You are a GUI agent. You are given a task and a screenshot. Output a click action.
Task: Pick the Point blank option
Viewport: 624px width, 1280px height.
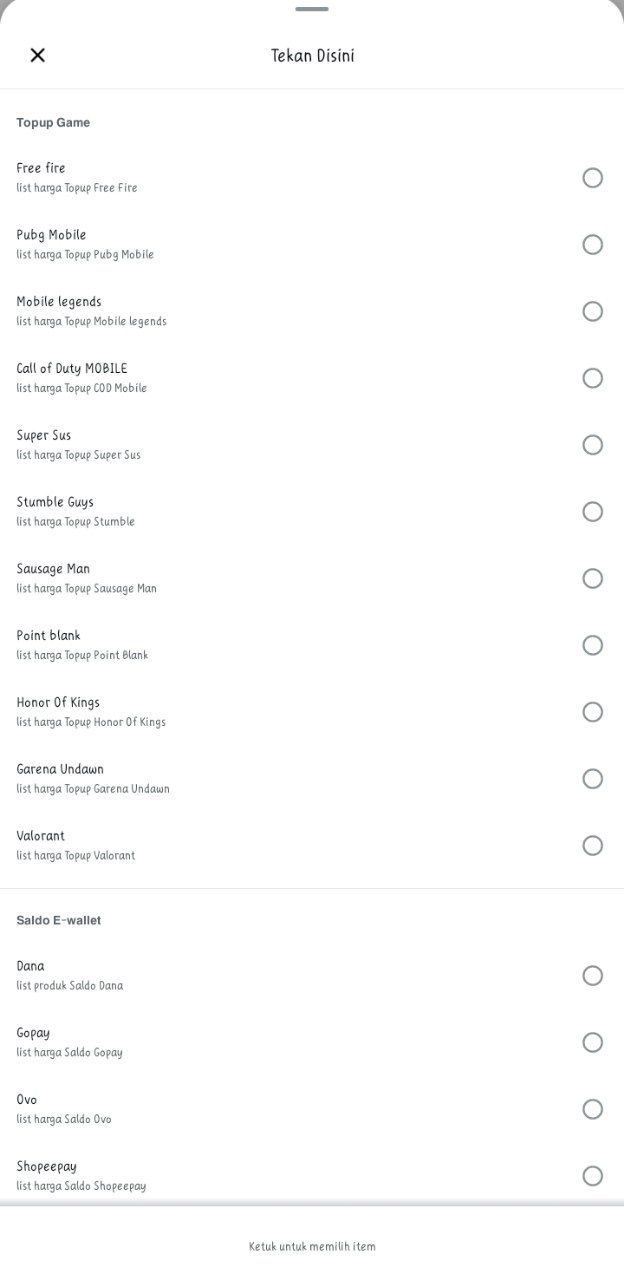point(592,645)
